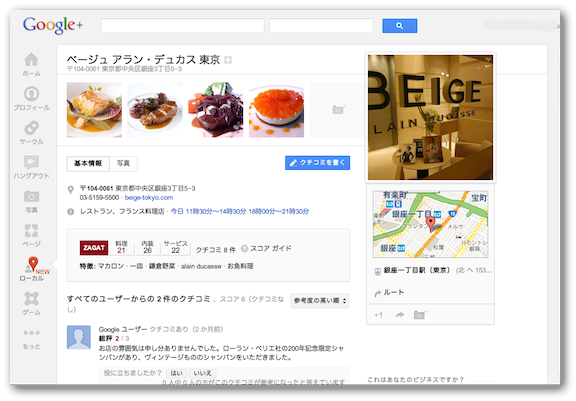Click the いいえ not-helpful button

point(203,373)
